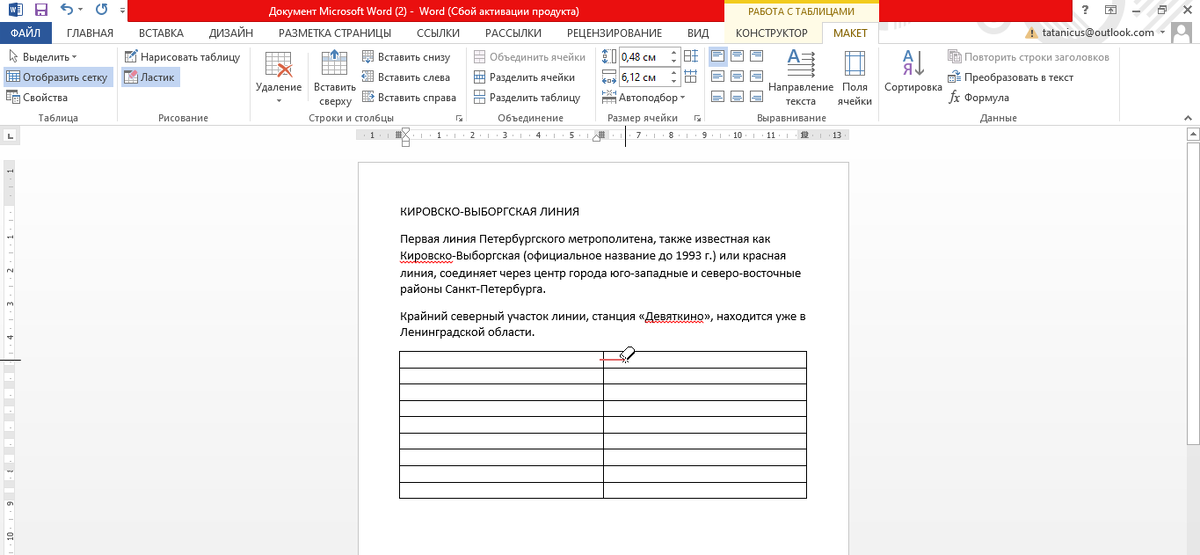Image resolution: width=1200 pixels, height=555 pixels.
Task: Select align top center cell alignment
Action: coord(737,57)
